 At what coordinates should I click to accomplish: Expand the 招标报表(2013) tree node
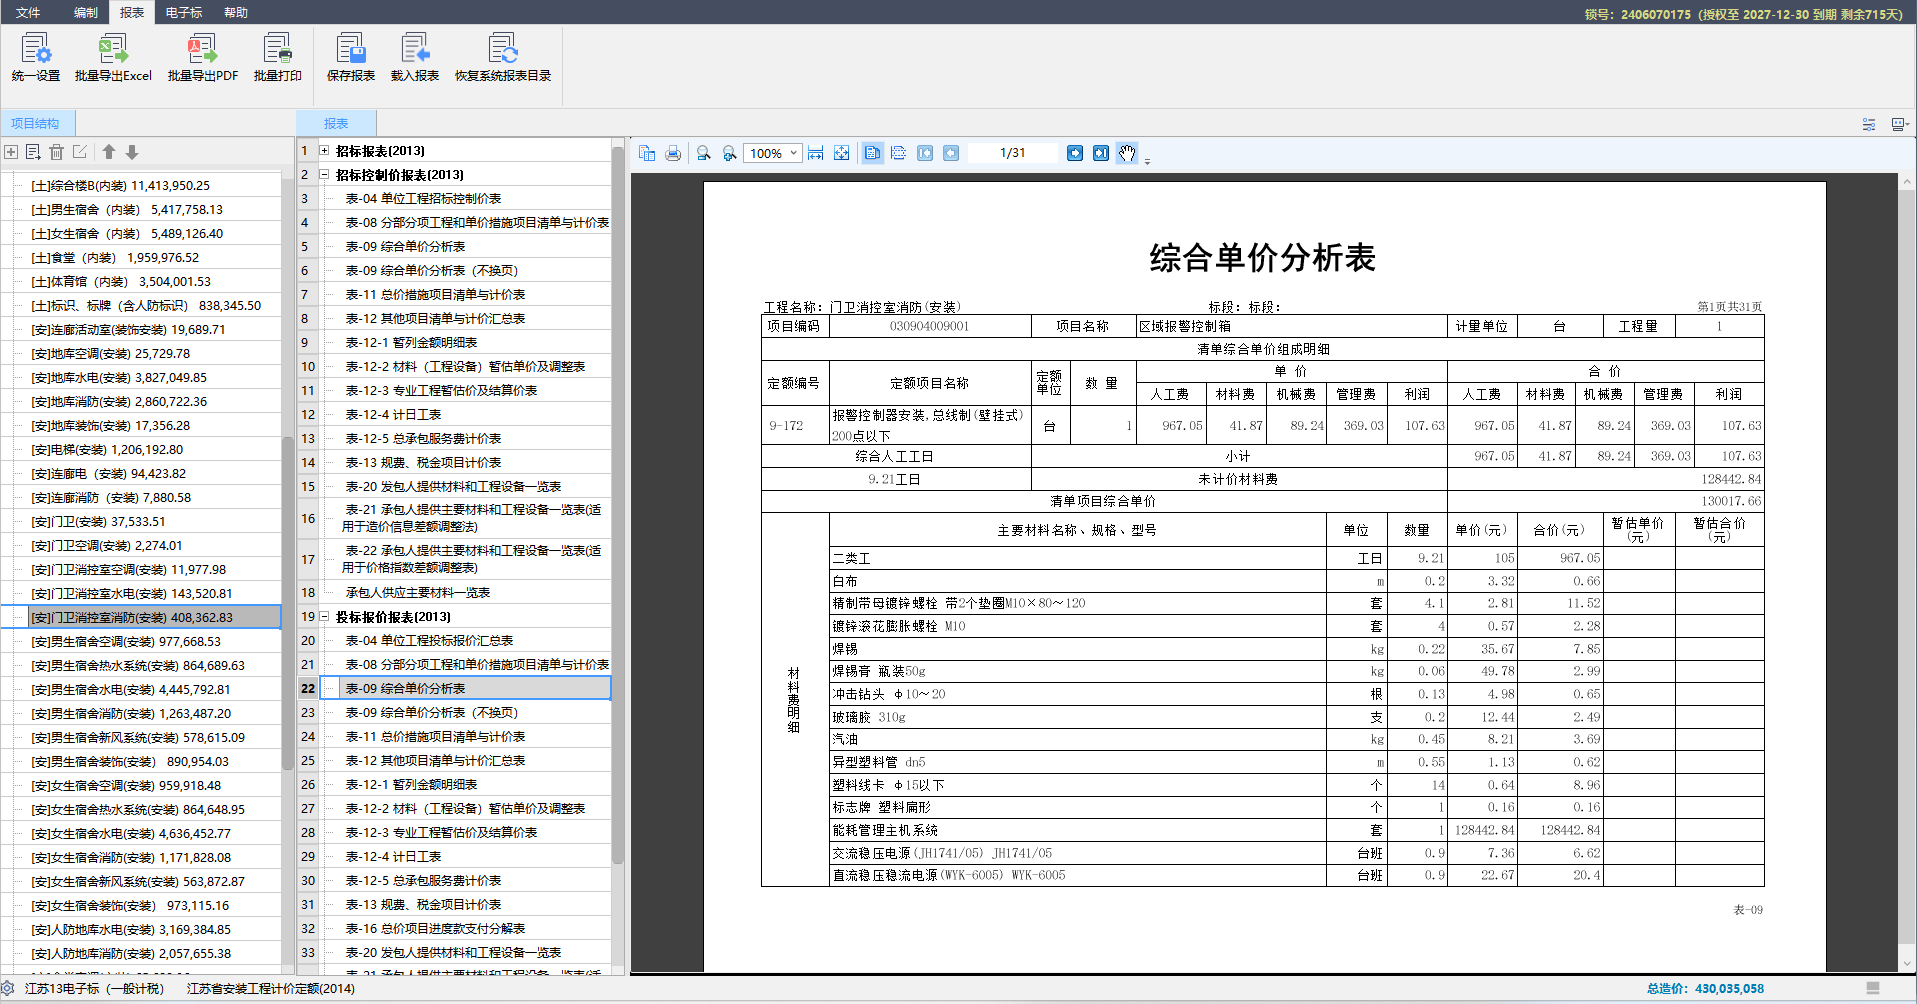(x=324, y=151)
